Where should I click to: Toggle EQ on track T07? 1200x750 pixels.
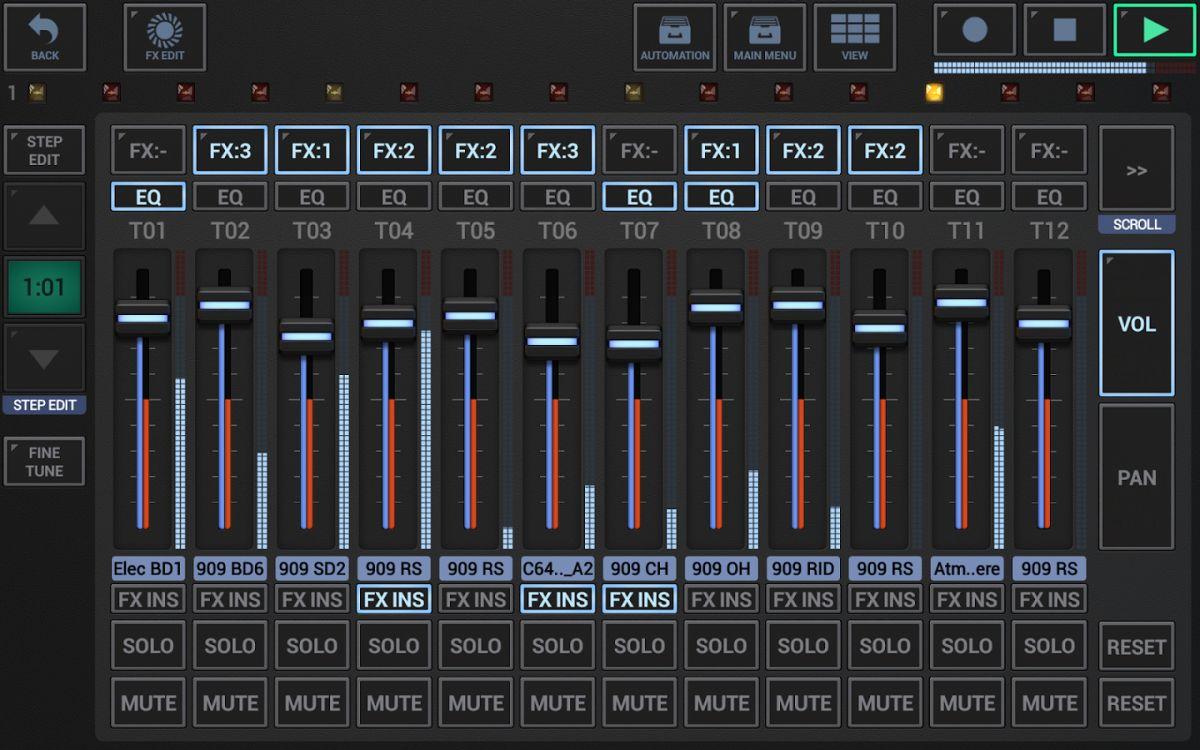(640, 197)
